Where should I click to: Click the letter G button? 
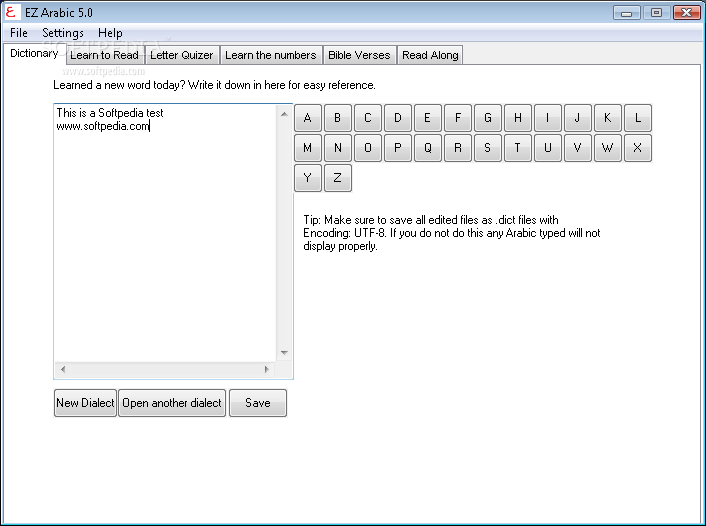click(x=488, y=118)
